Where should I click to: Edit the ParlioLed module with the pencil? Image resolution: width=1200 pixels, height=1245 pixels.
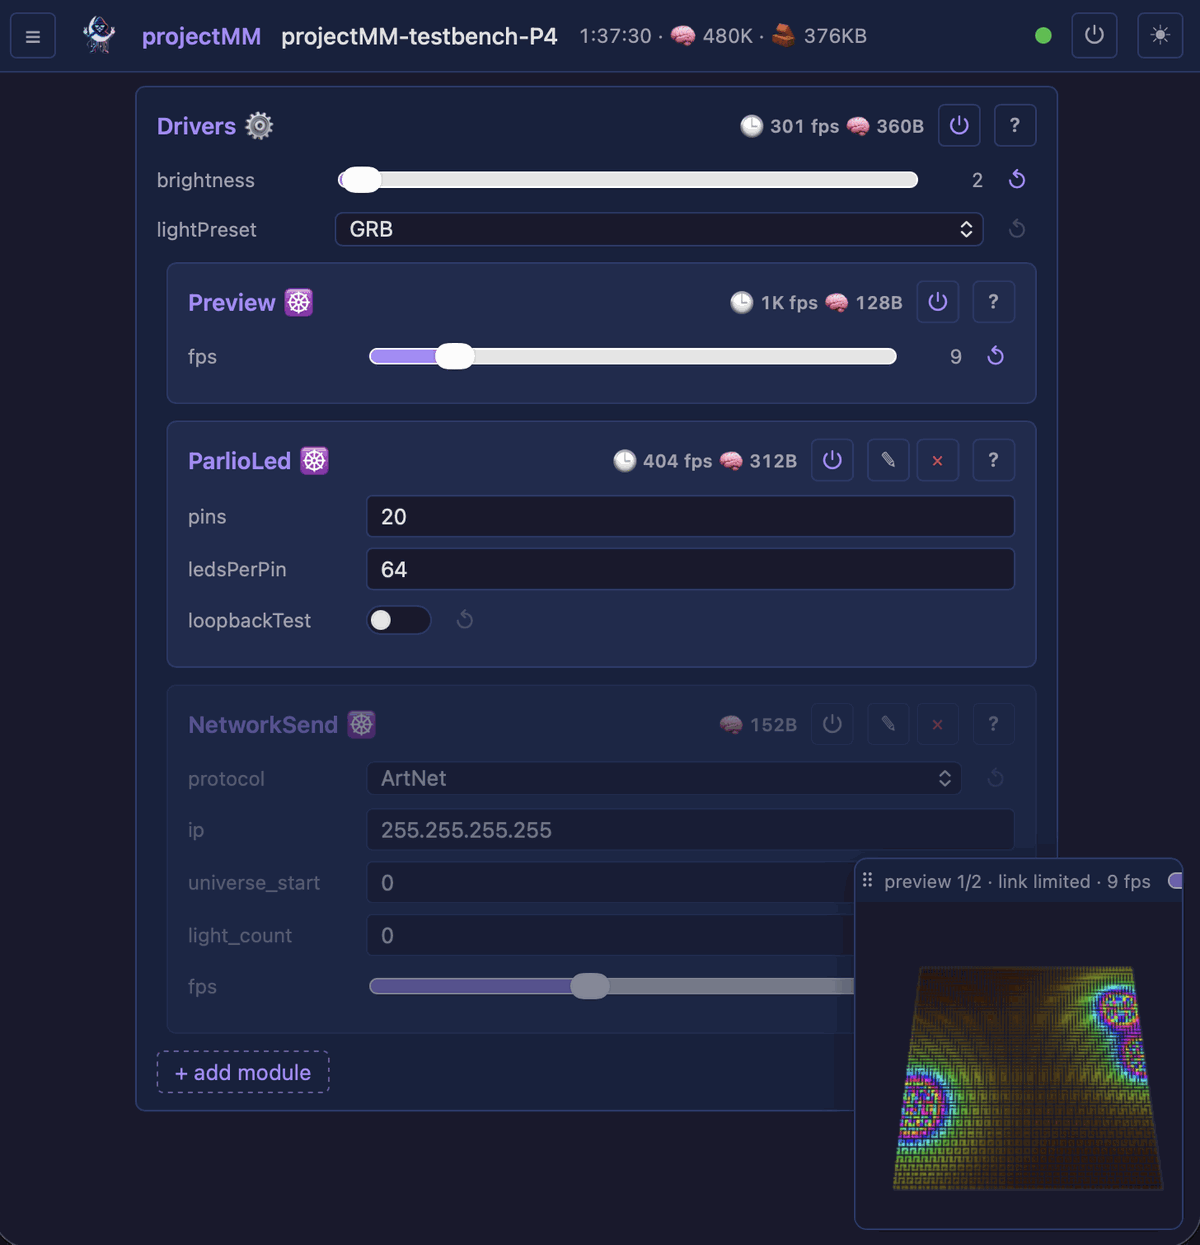(x=888, y=460)
